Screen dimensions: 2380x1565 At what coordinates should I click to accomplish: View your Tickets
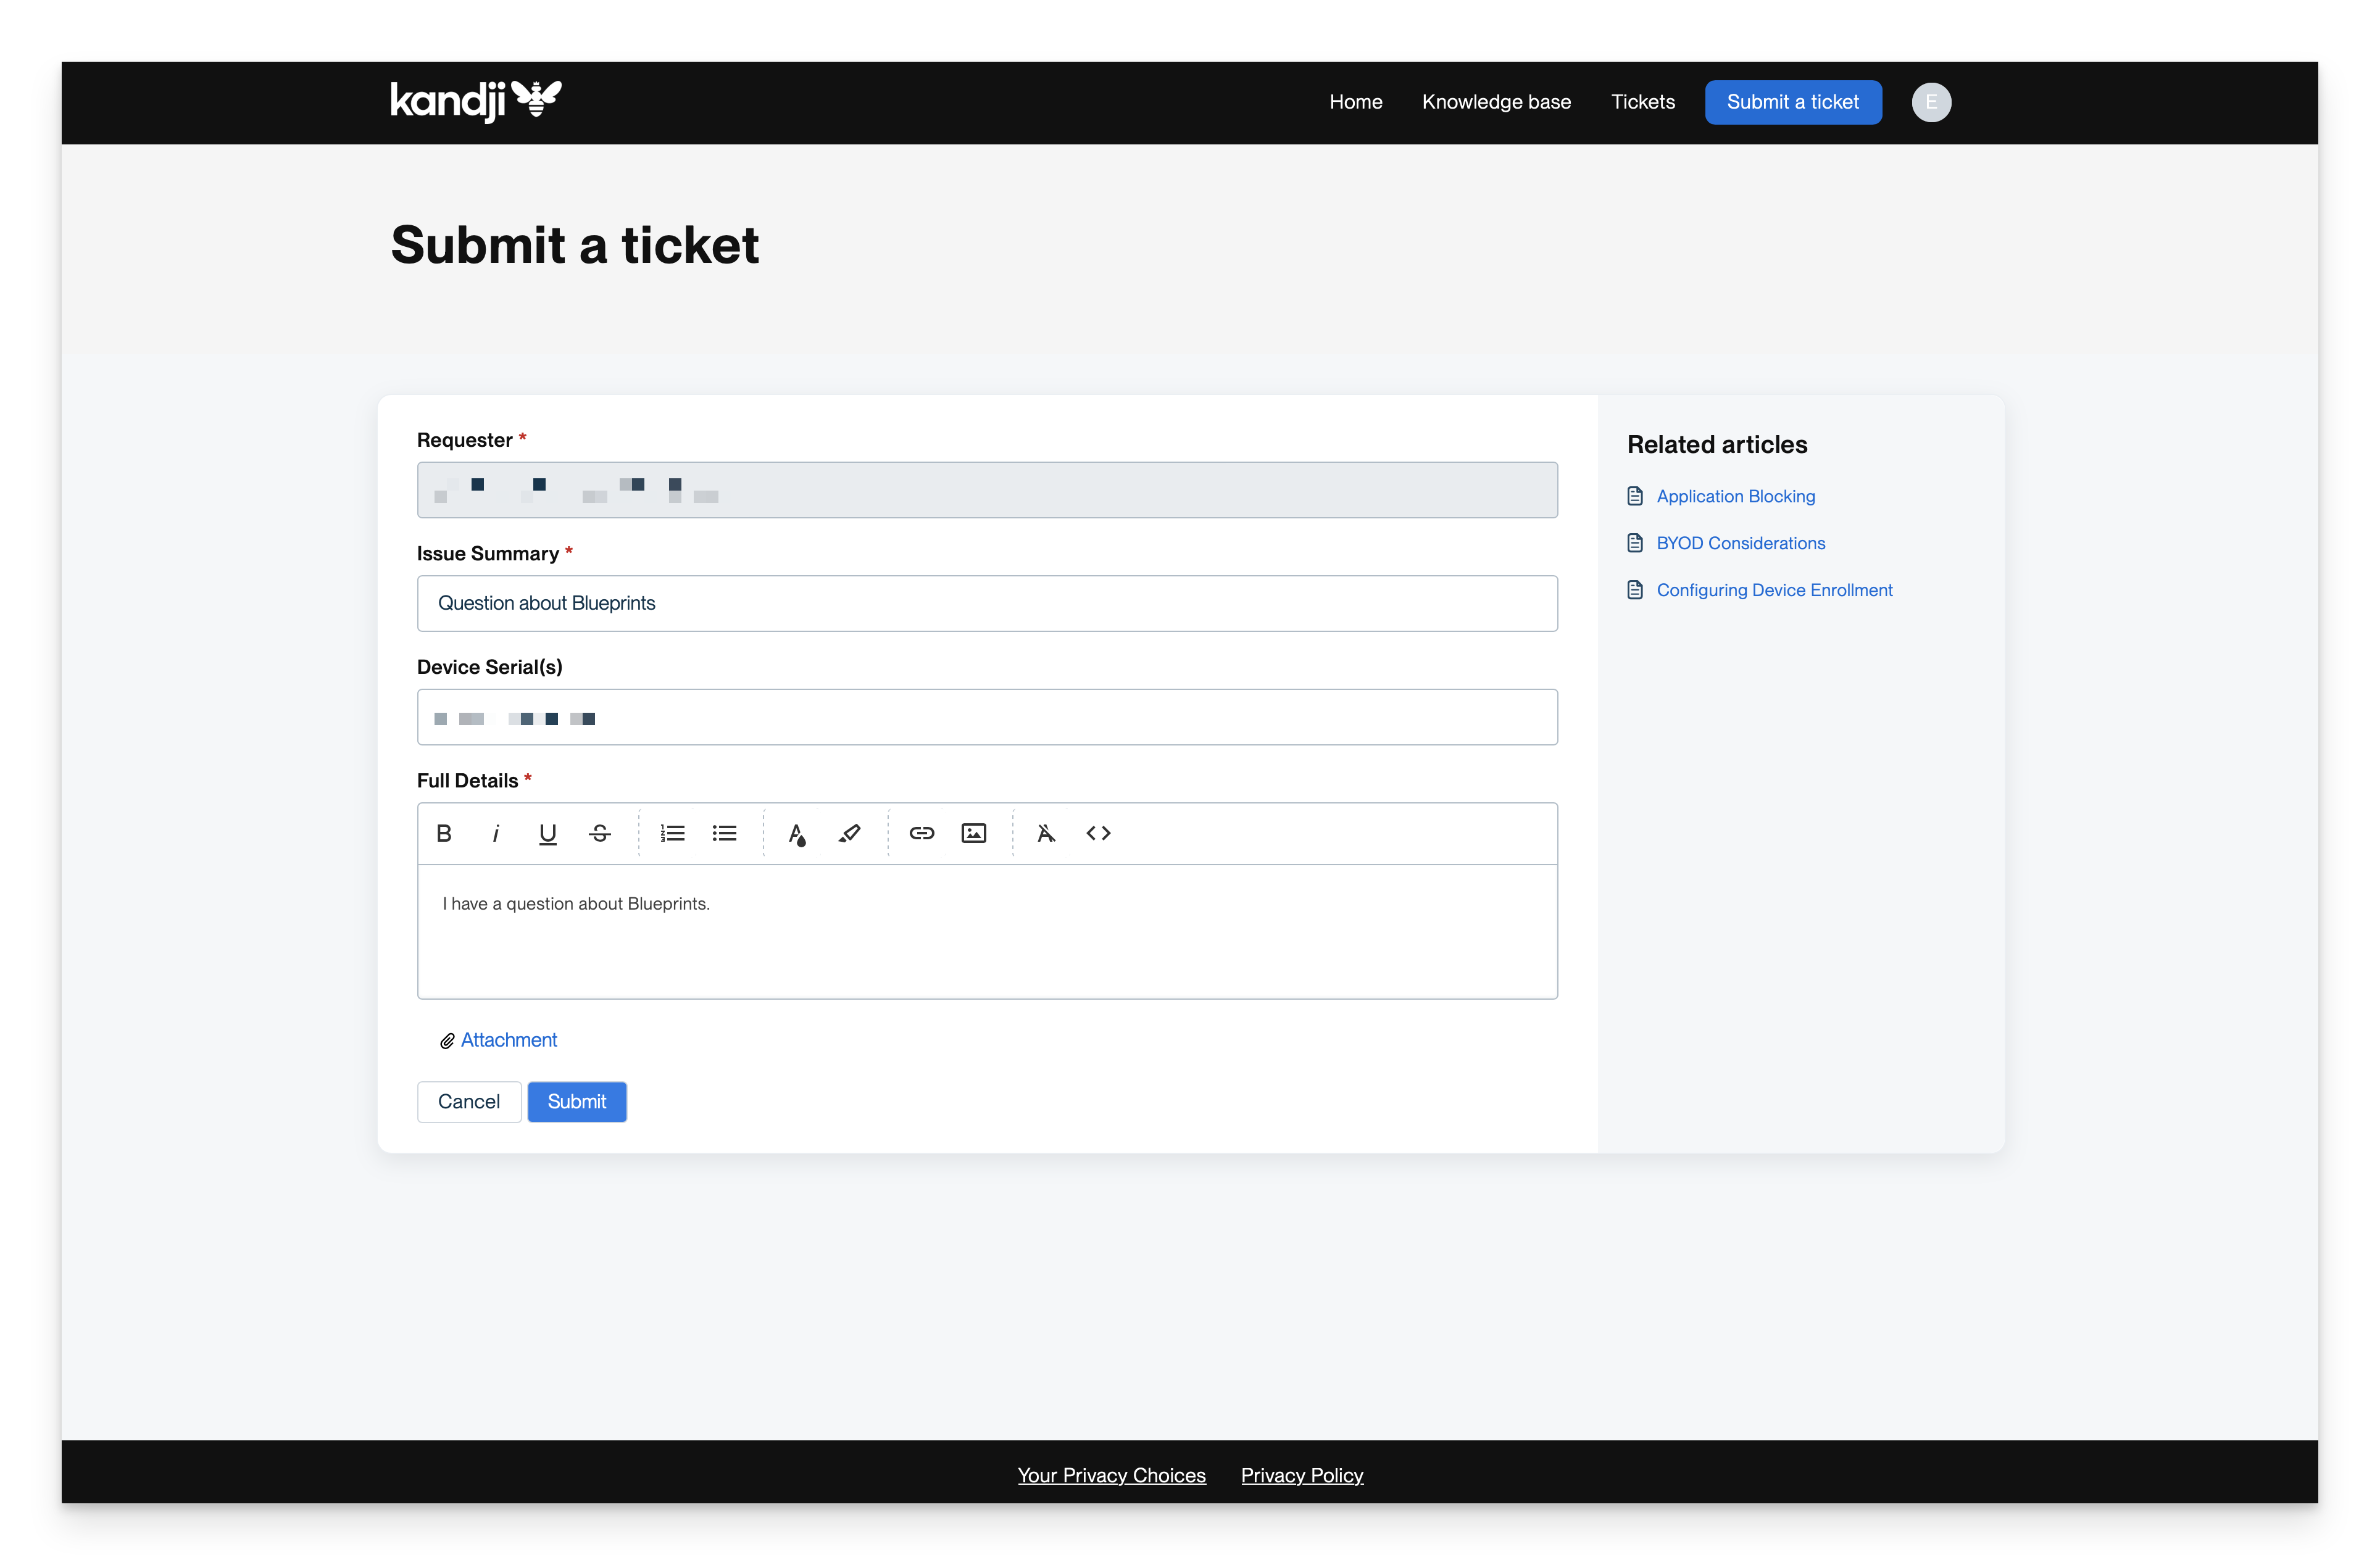(x=1642, y=101)
